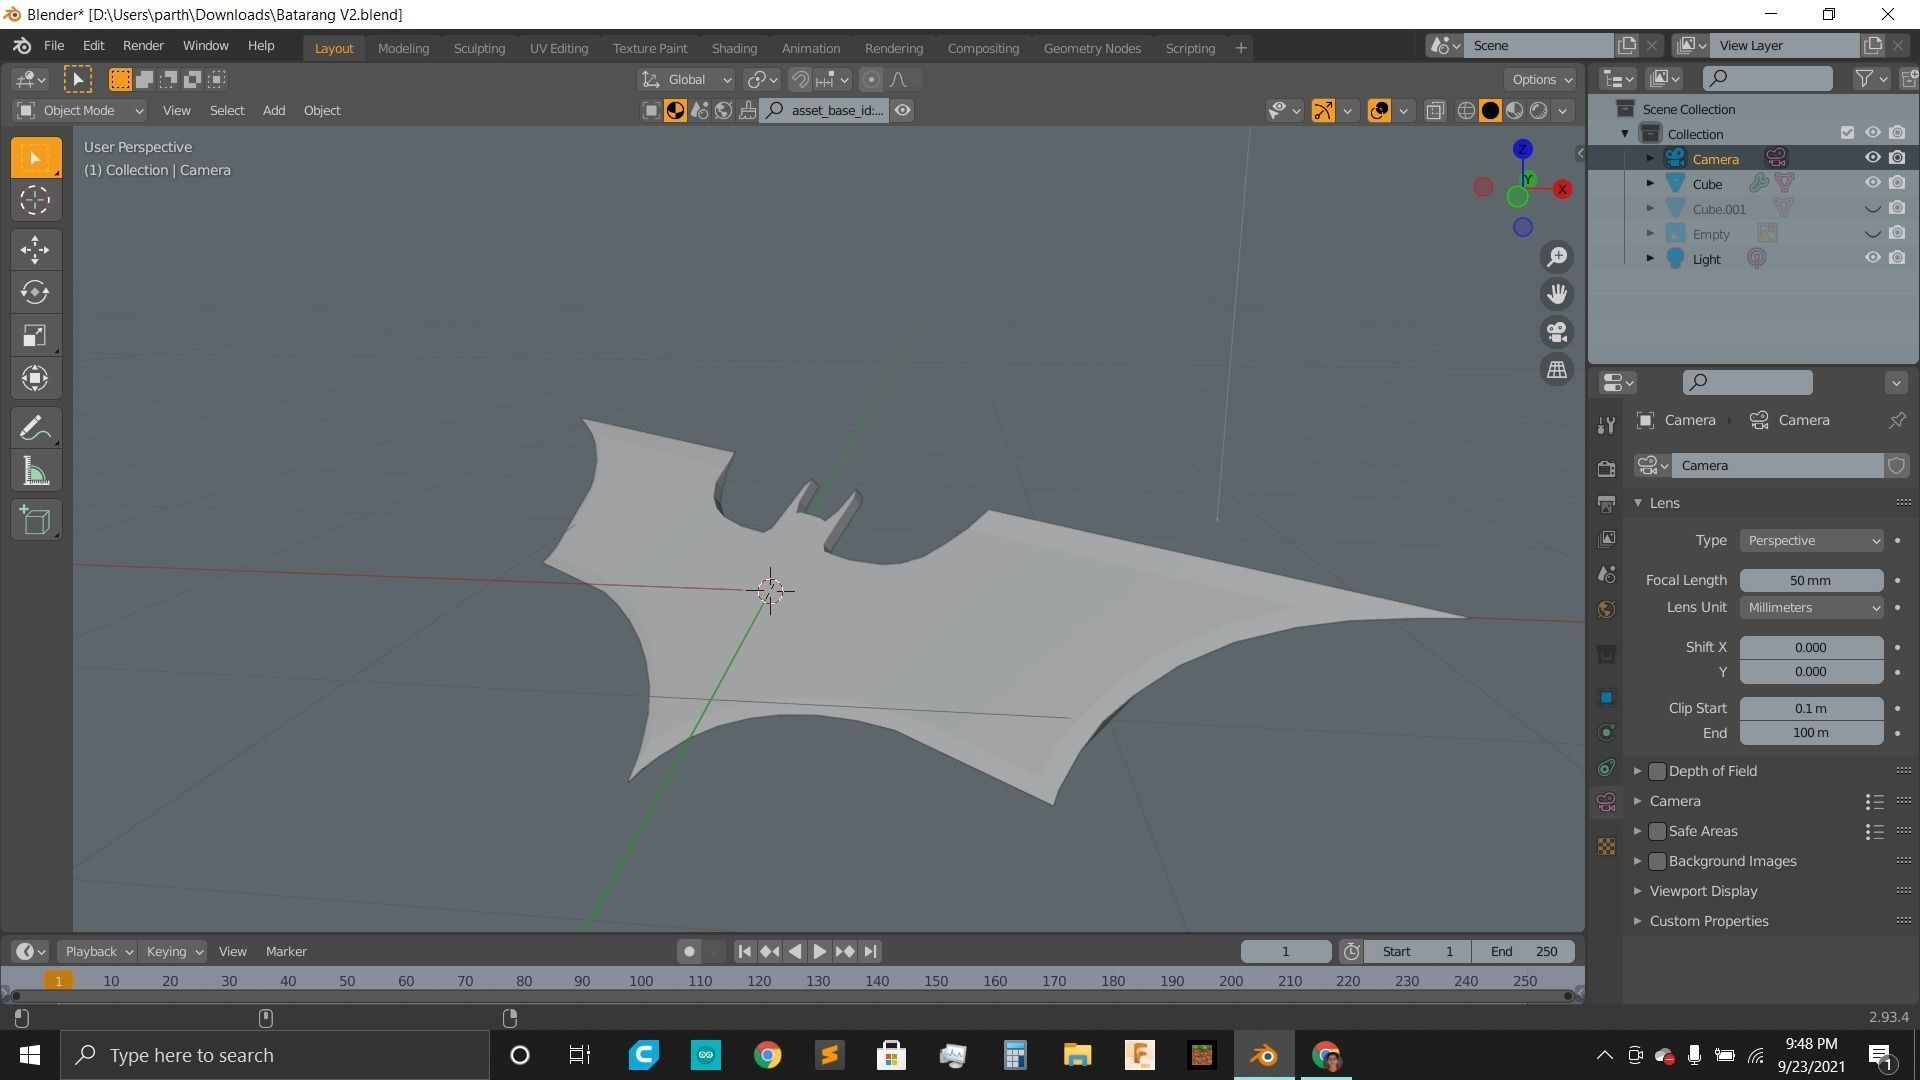Open timeline Keying popover
The width and height of the screenshot is (1920, 1080).
(x=173, y=952)
